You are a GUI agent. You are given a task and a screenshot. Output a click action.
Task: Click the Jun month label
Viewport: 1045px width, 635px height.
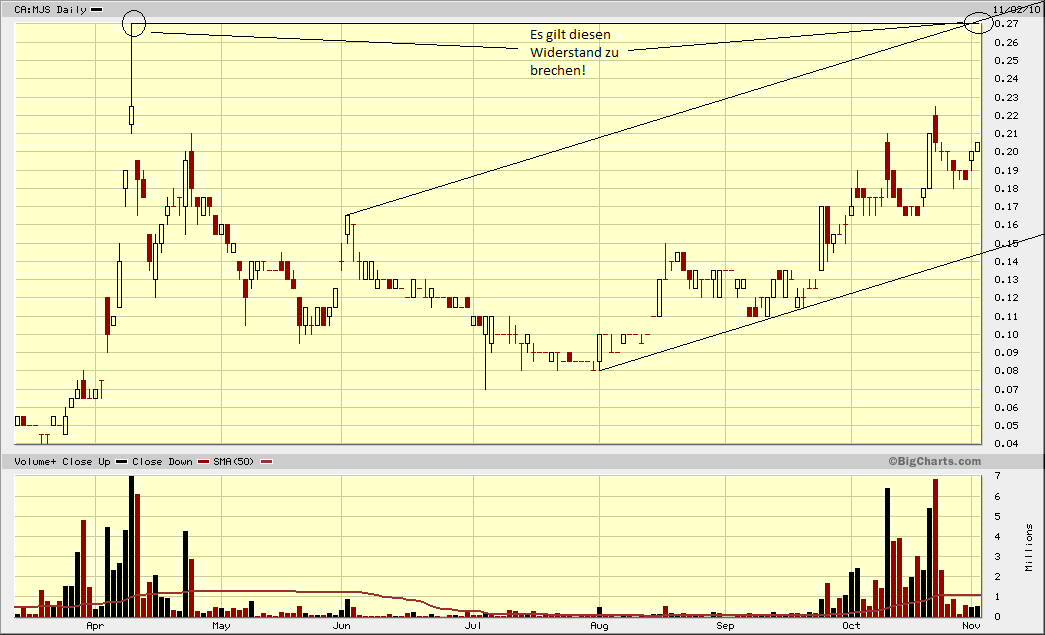click(x=341, y=626)
